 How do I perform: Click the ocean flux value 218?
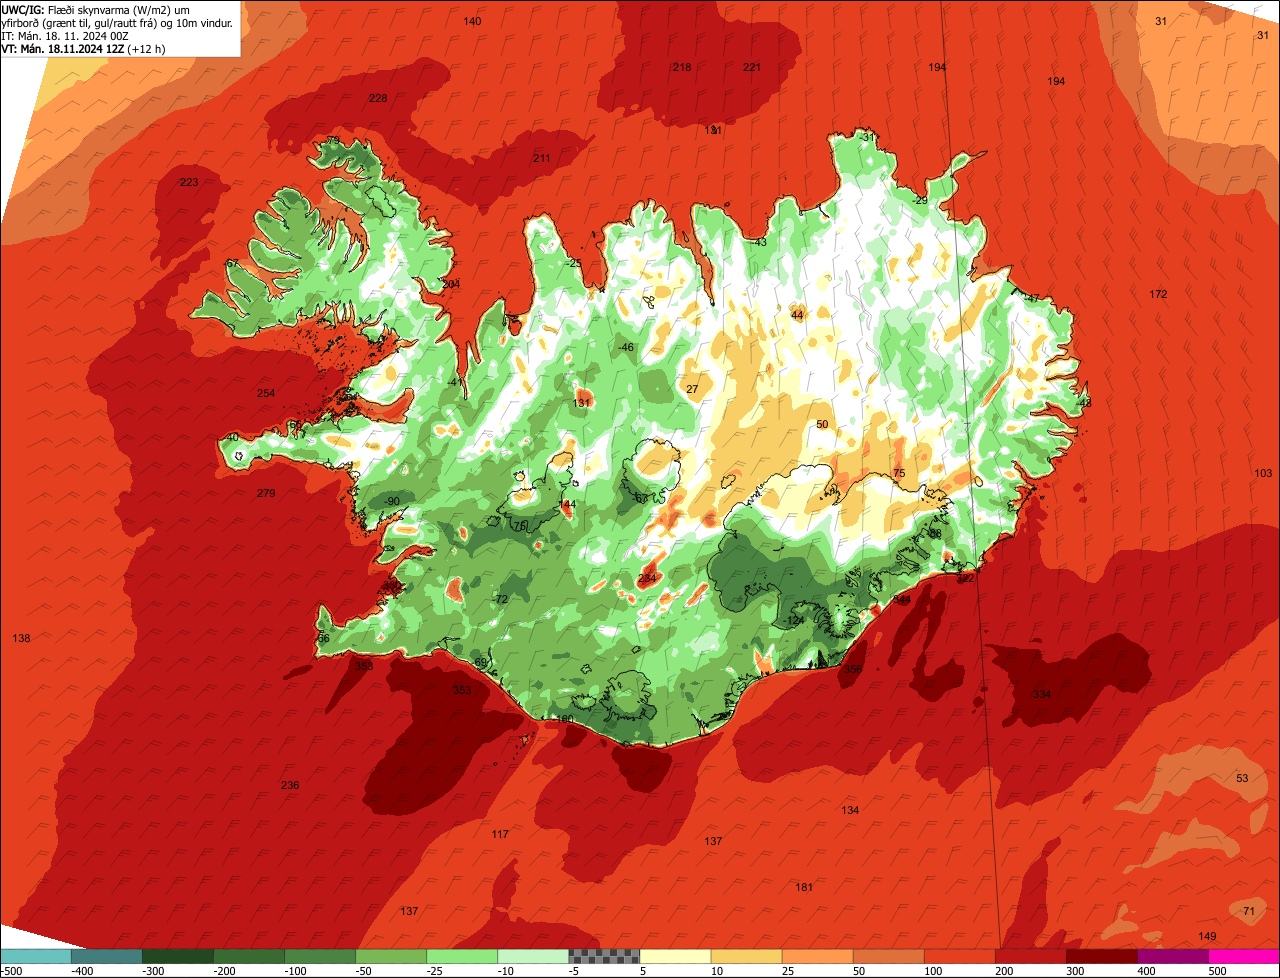[682, 67]
